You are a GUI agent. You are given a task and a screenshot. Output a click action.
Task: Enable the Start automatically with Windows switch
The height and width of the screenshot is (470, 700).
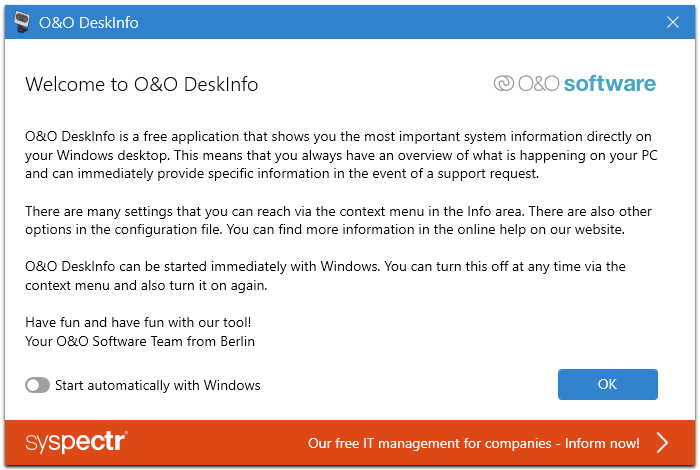click(38, 385)
